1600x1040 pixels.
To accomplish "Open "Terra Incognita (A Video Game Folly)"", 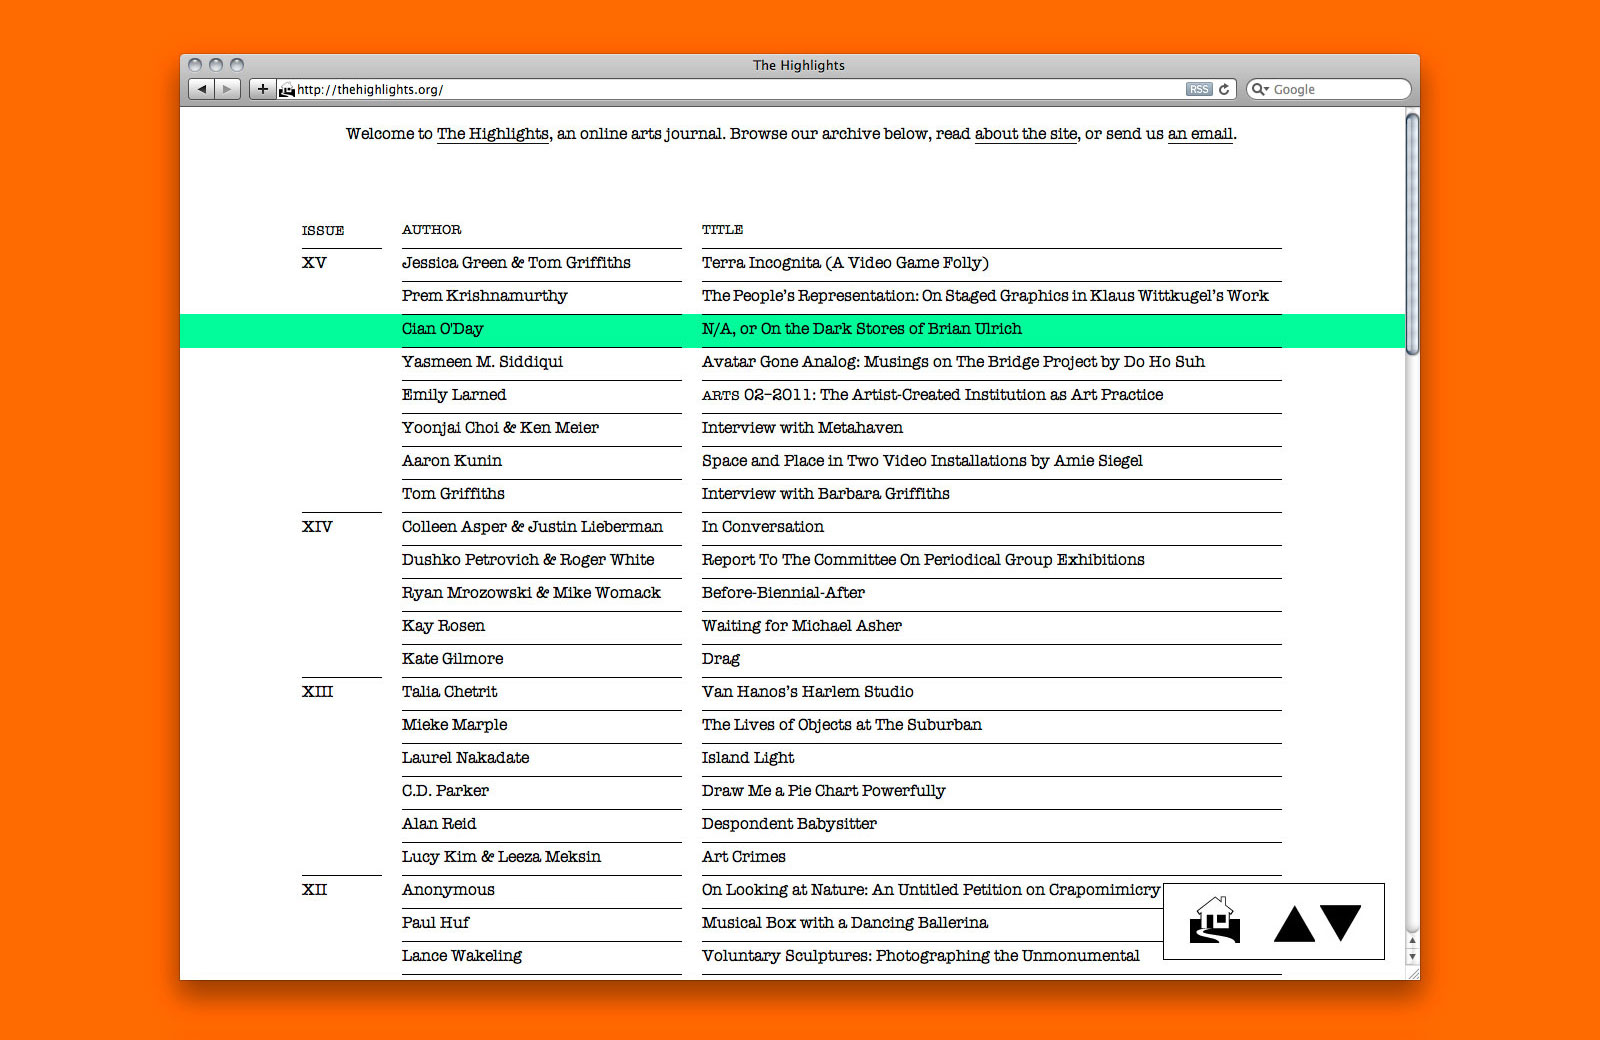I will 845,263.
